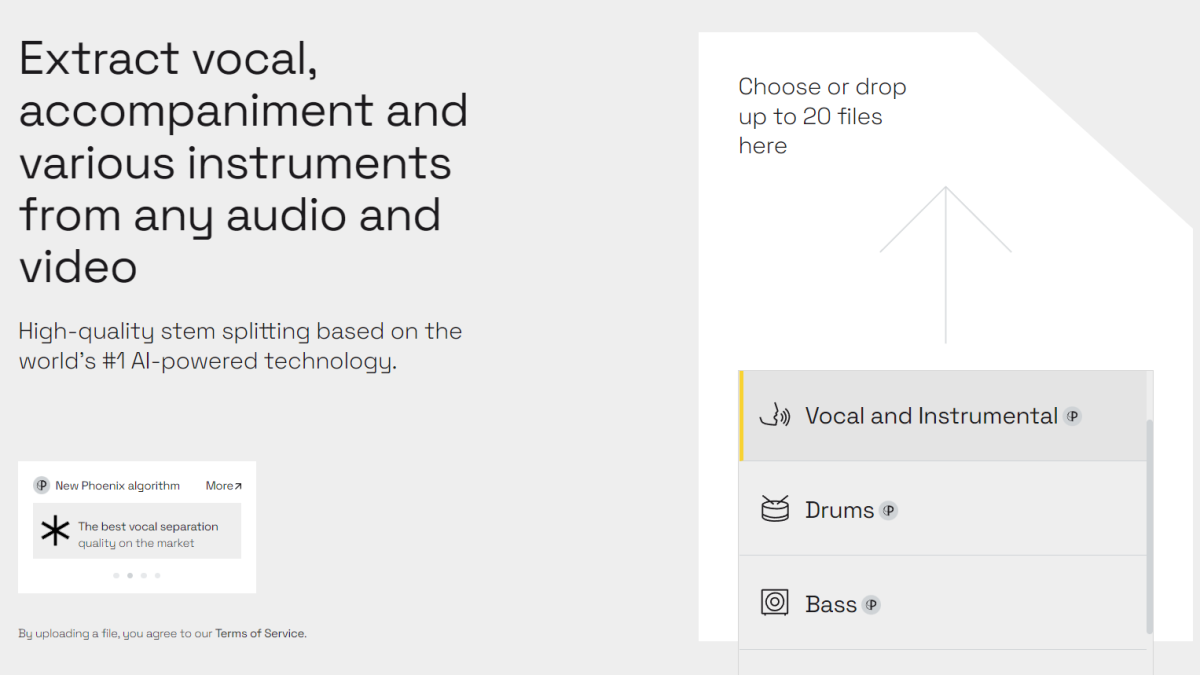
Task: Click the Phoenix logo beside New Phoenix algorithm
Action: tap(42, 486)
